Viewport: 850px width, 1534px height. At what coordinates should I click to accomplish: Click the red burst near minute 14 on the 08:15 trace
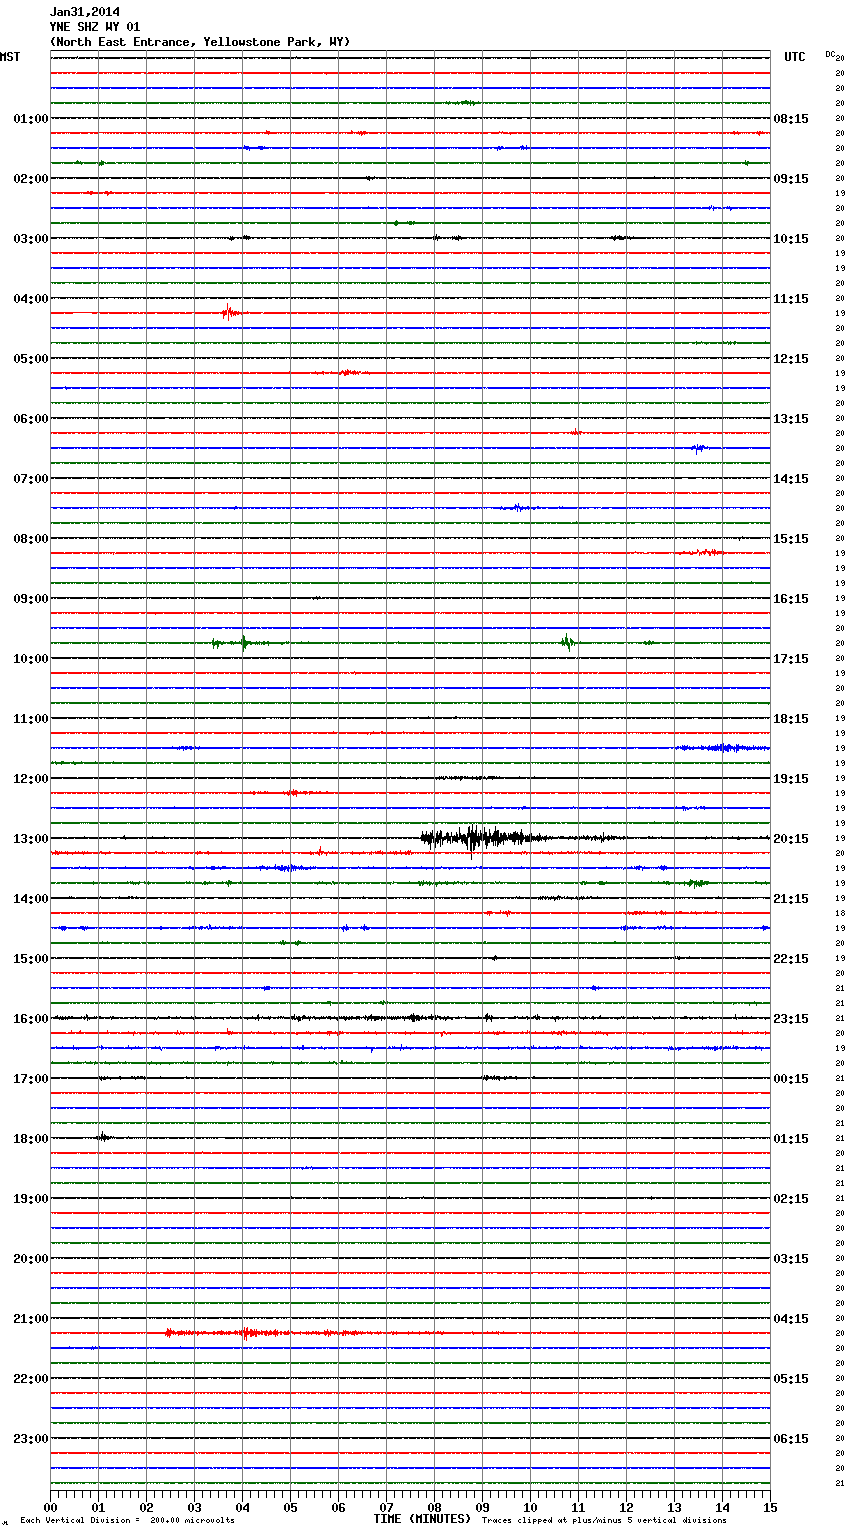(701, 552)
